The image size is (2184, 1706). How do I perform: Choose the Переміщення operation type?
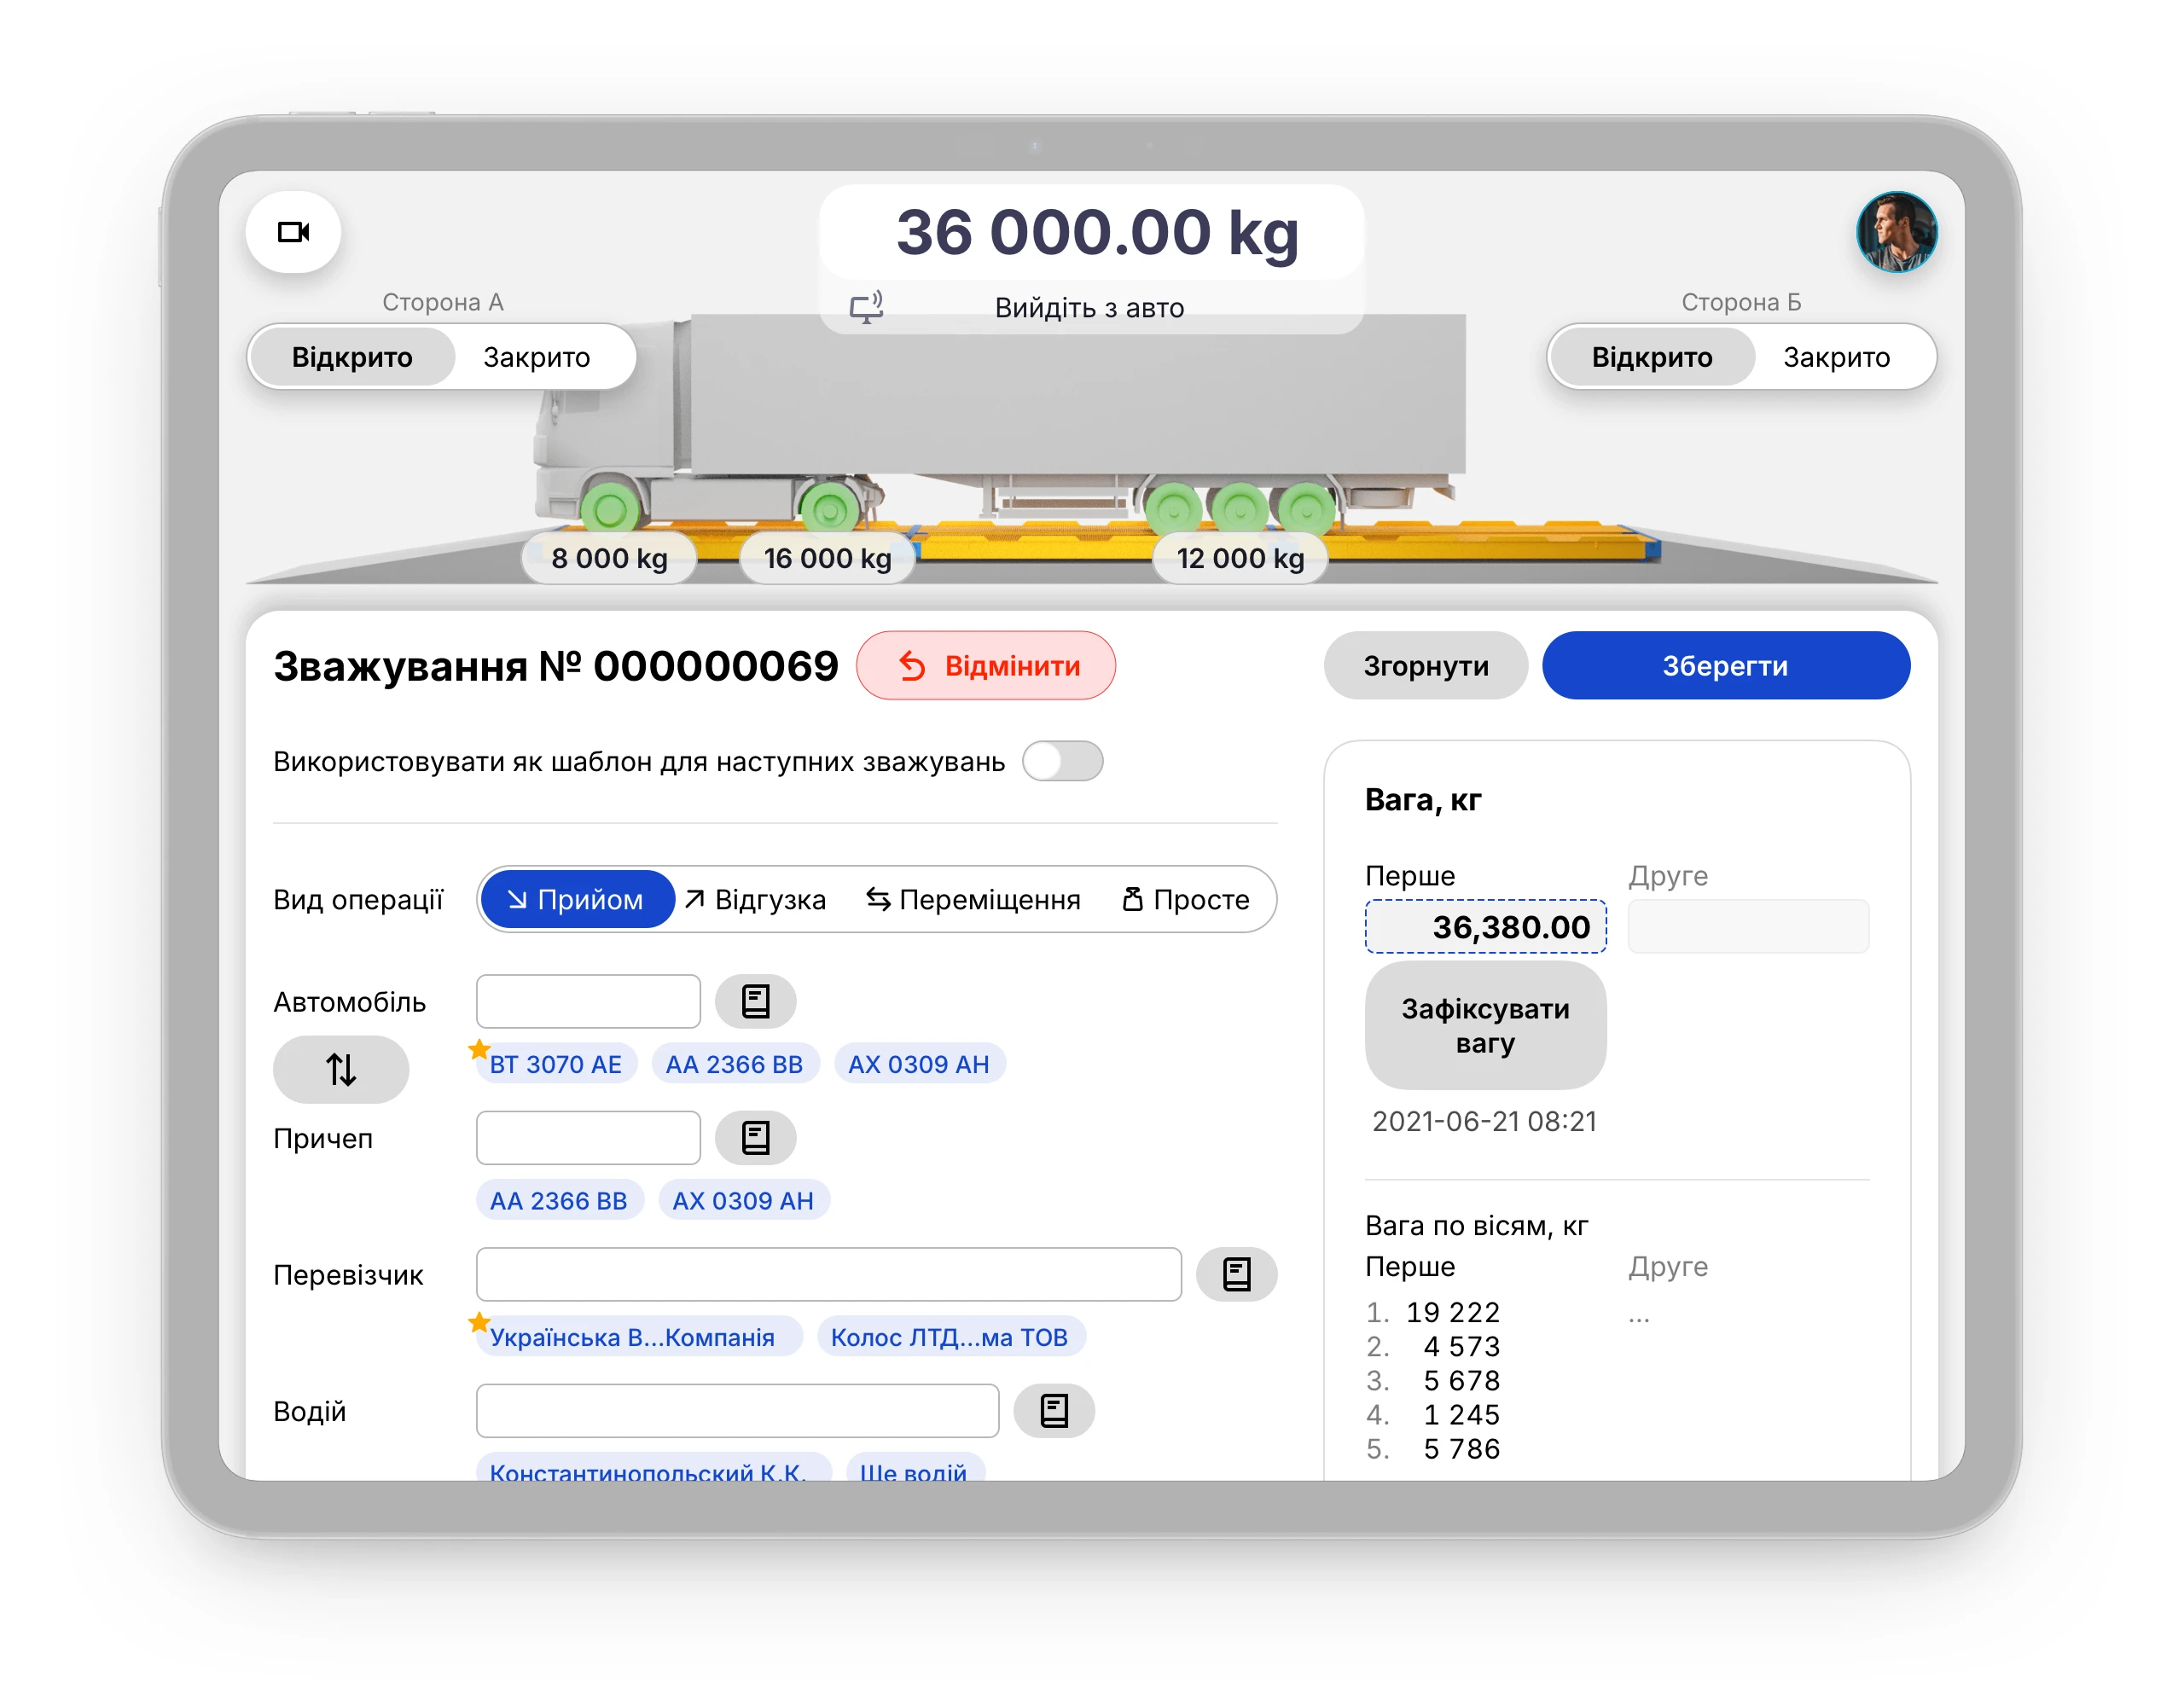pyautogui.click(x=973, y=899)
